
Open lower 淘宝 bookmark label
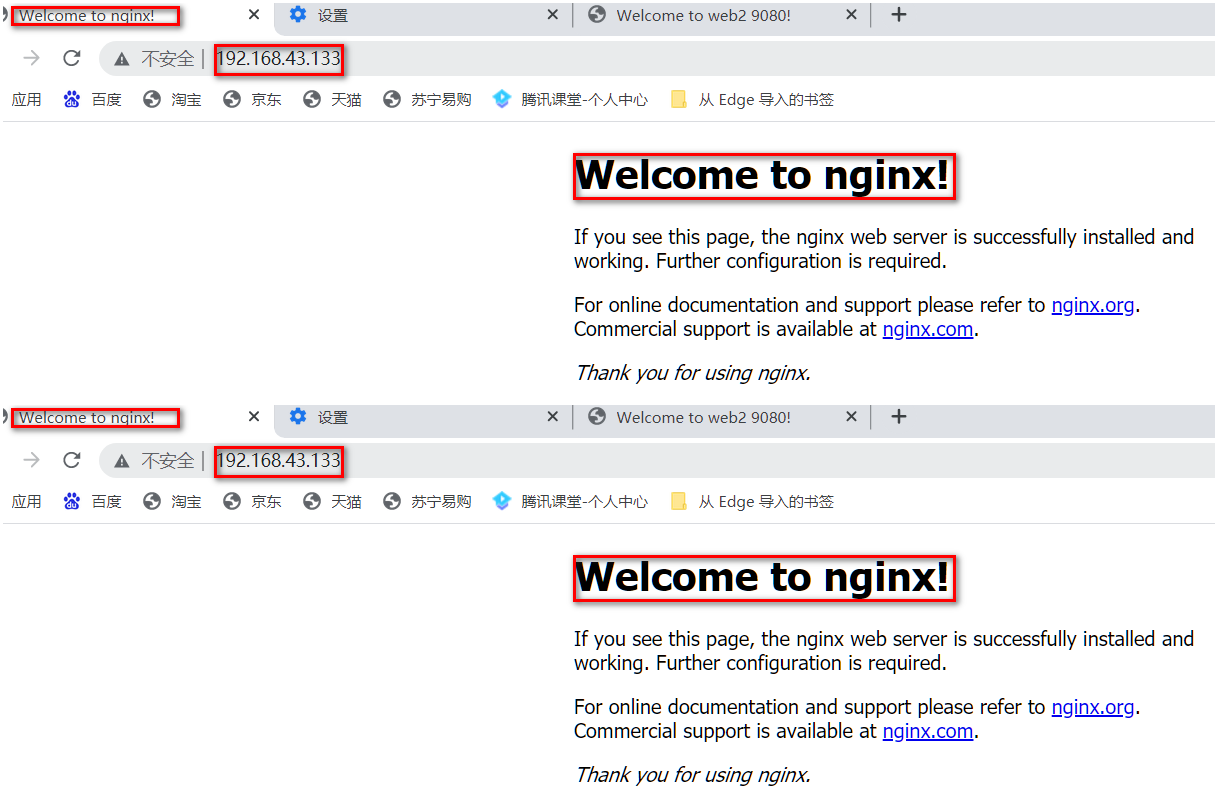(187, 502)
